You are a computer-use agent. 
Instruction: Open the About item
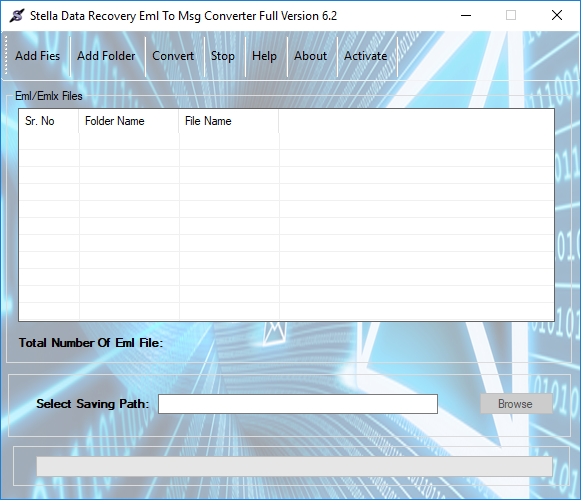[311, 56]
